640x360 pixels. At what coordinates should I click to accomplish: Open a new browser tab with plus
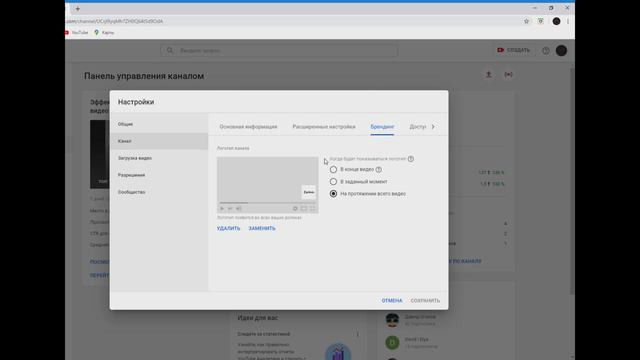[x=78, y=9]
